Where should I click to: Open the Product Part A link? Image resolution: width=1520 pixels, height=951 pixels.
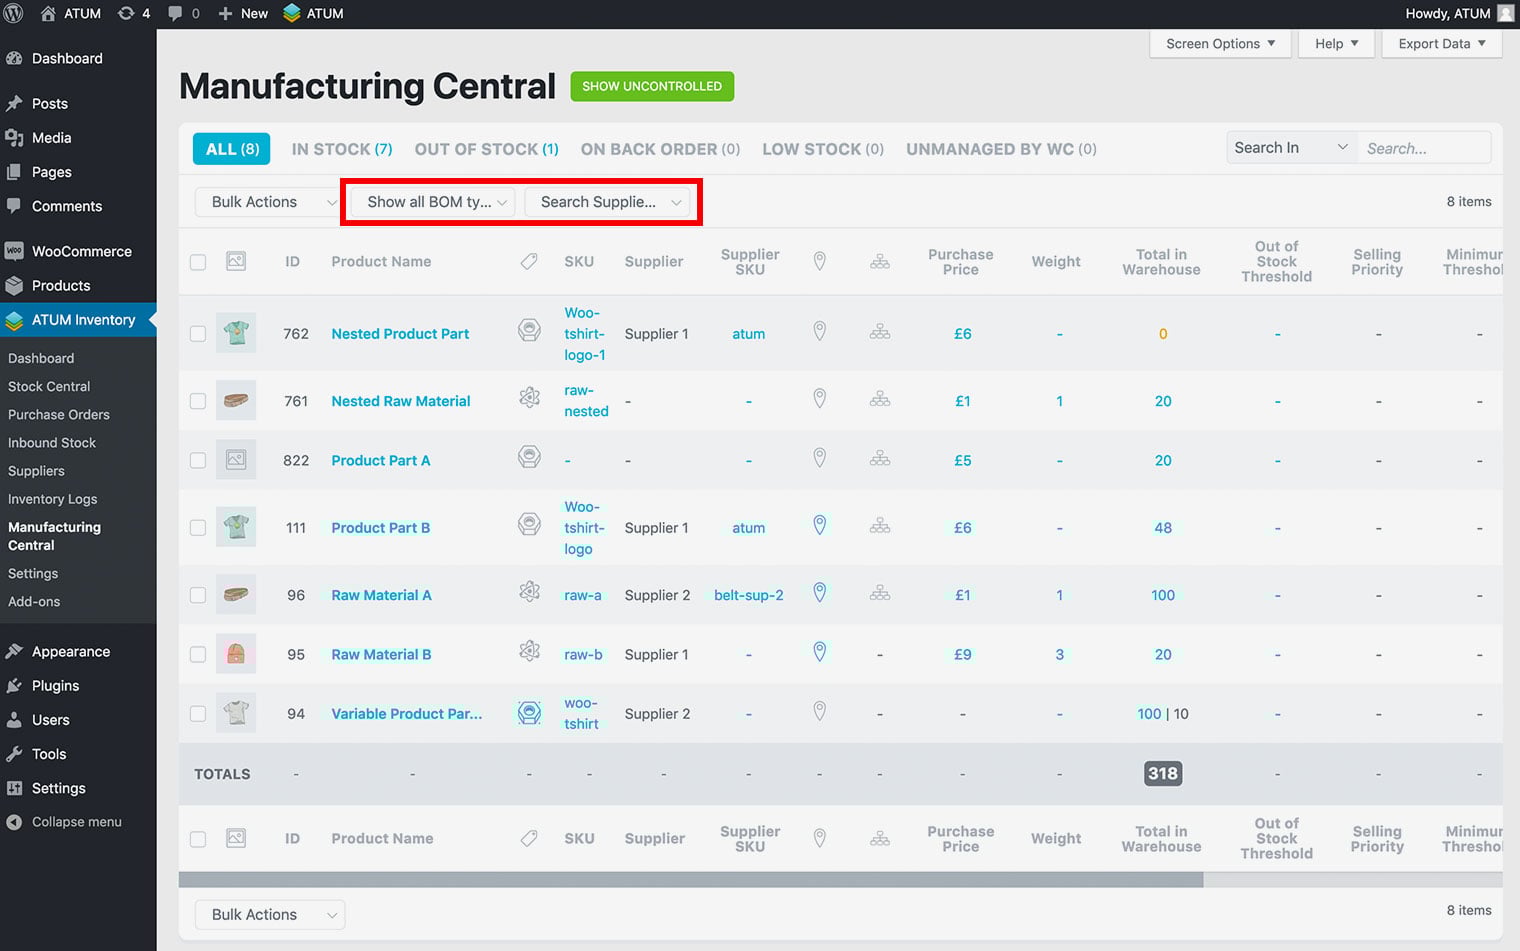[x=380, y=460]
